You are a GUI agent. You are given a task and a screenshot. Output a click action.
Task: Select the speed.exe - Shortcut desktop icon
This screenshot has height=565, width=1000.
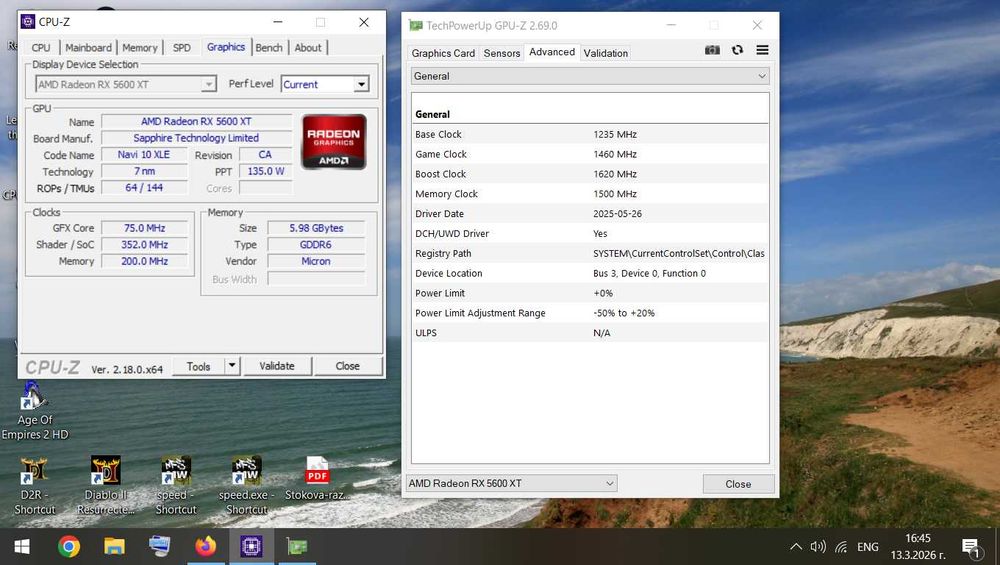(x=246, y=486)
